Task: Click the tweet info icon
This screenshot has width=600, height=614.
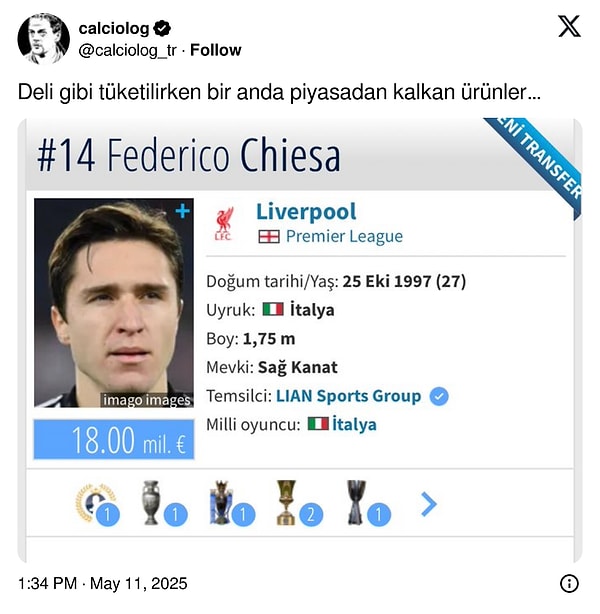Action: (x=568, y=584)
